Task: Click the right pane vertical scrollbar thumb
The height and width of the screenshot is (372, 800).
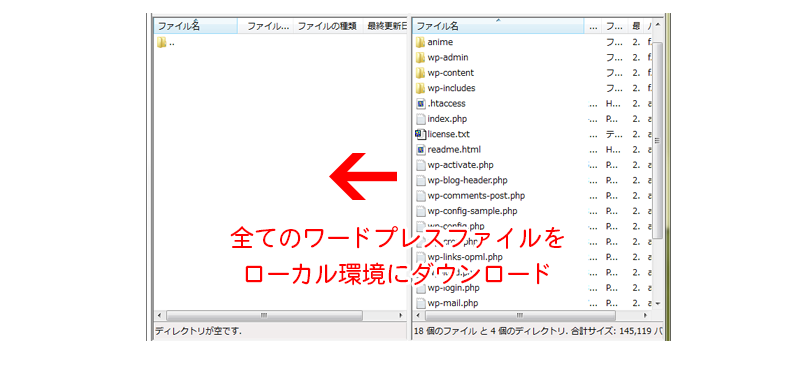Action: (x=658, y=141)
